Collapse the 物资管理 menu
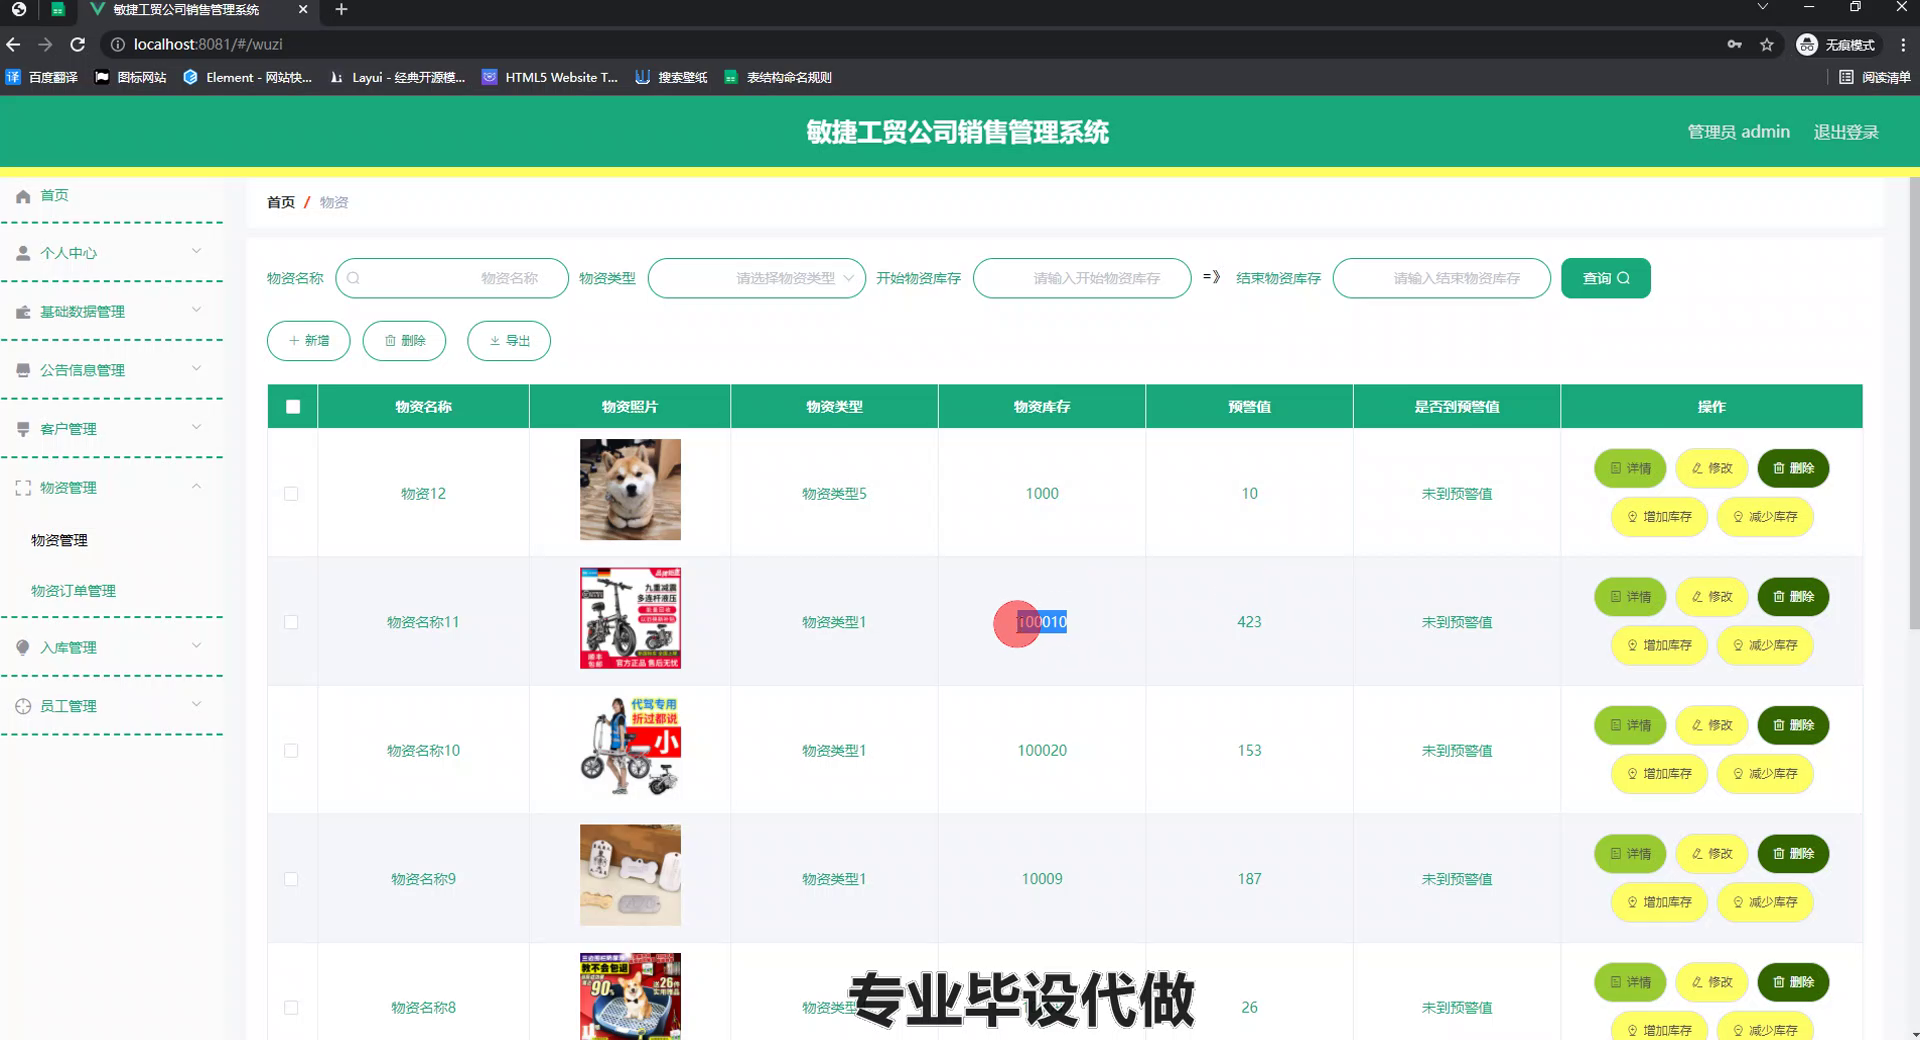 tap(196, 486)
